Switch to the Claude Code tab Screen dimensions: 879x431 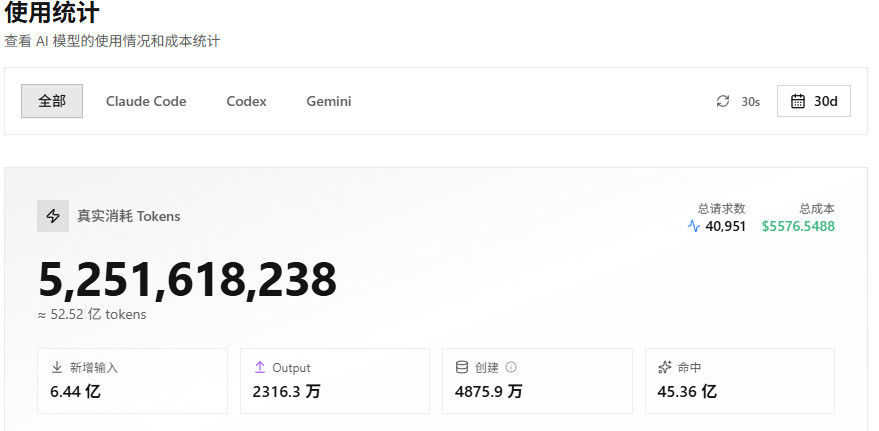pos(146,101)
